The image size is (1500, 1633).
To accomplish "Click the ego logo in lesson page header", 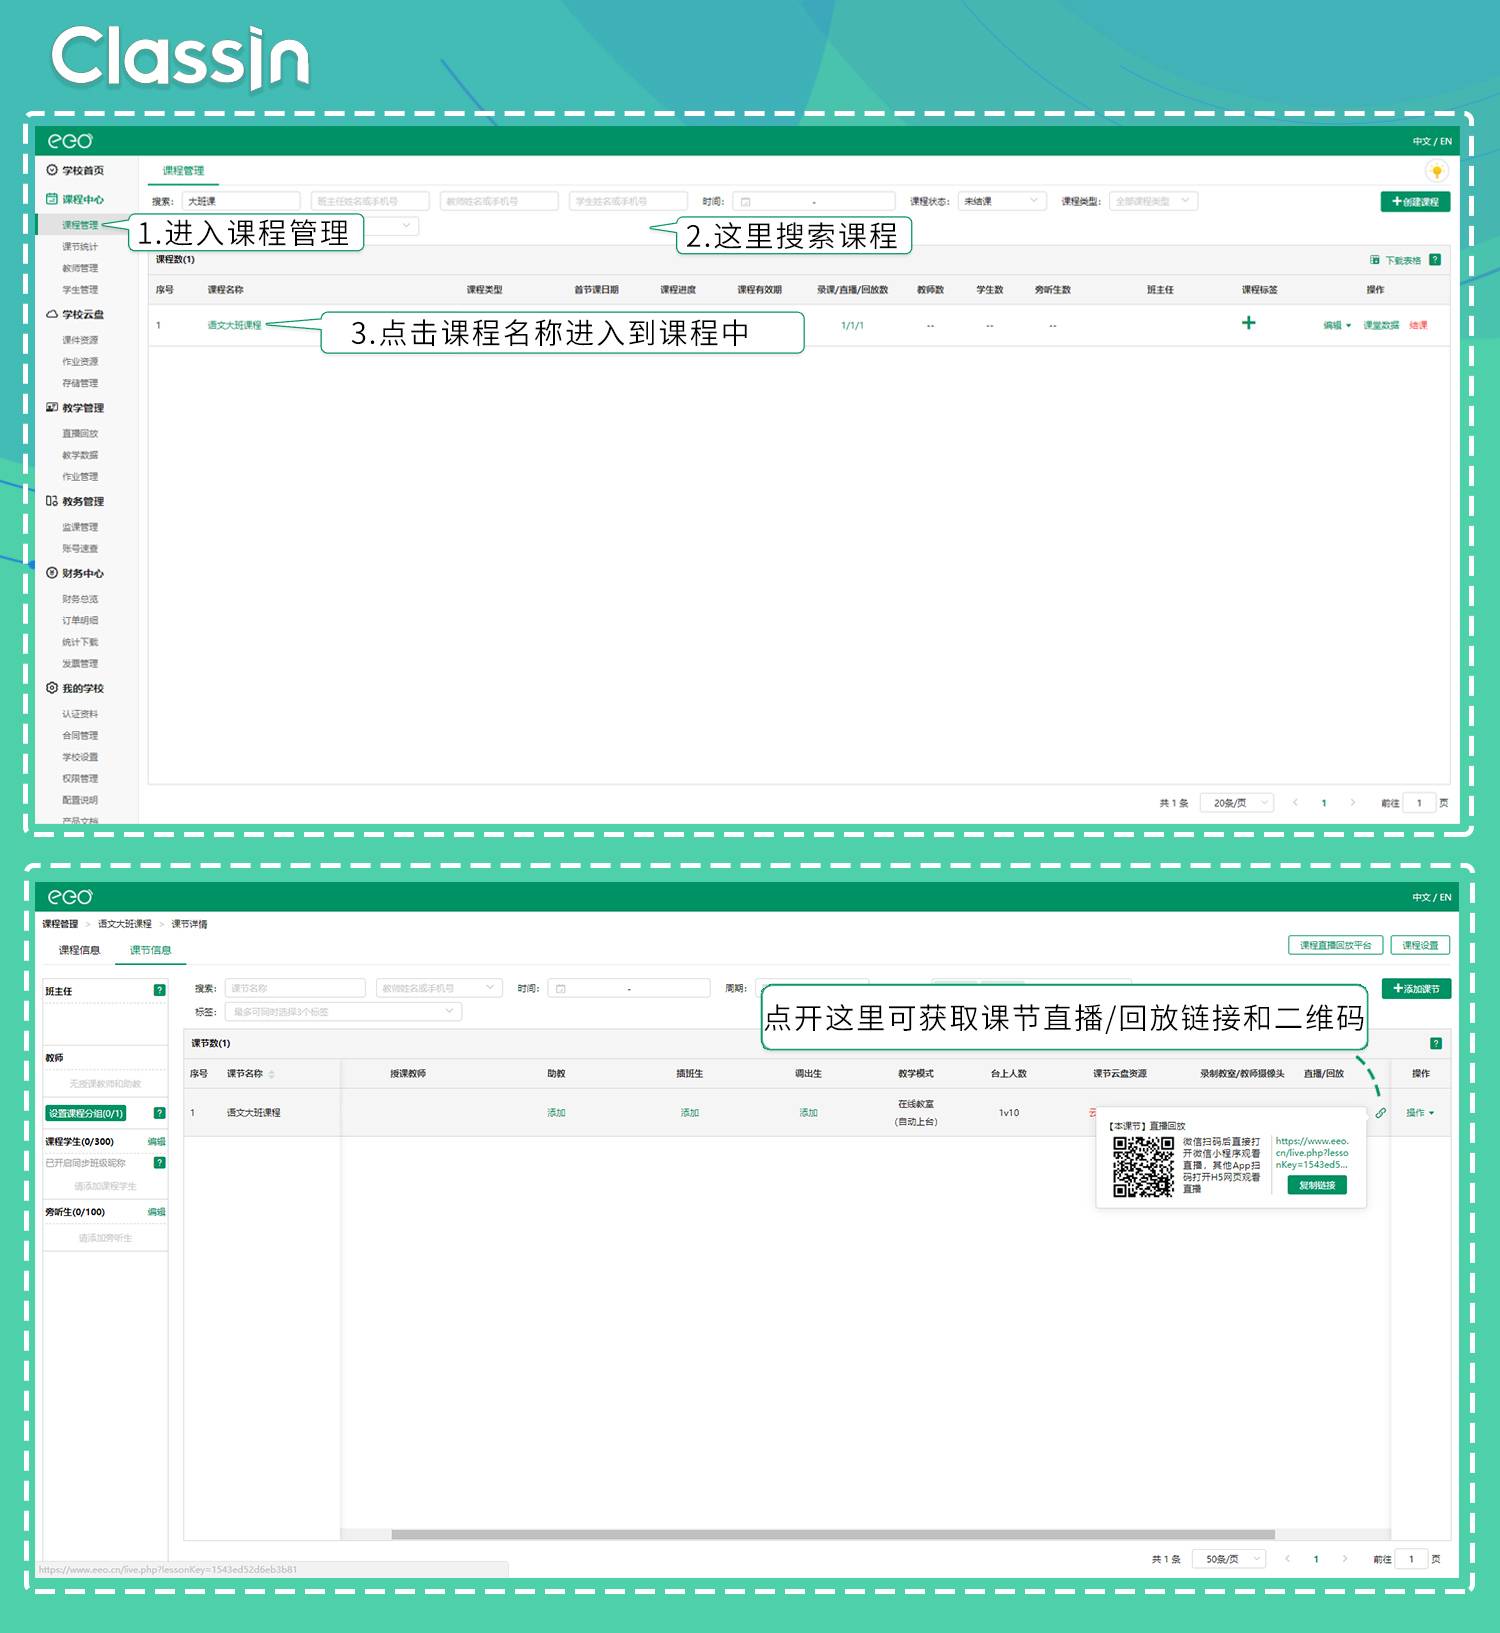I will pos(70,897).
